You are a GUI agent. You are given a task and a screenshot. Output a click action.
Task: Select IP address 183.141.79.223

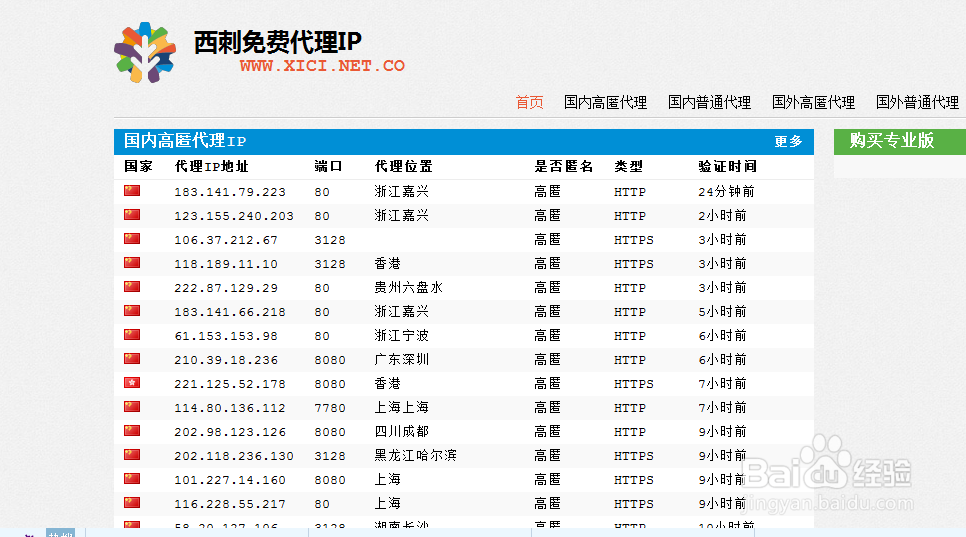pos(230,192)
